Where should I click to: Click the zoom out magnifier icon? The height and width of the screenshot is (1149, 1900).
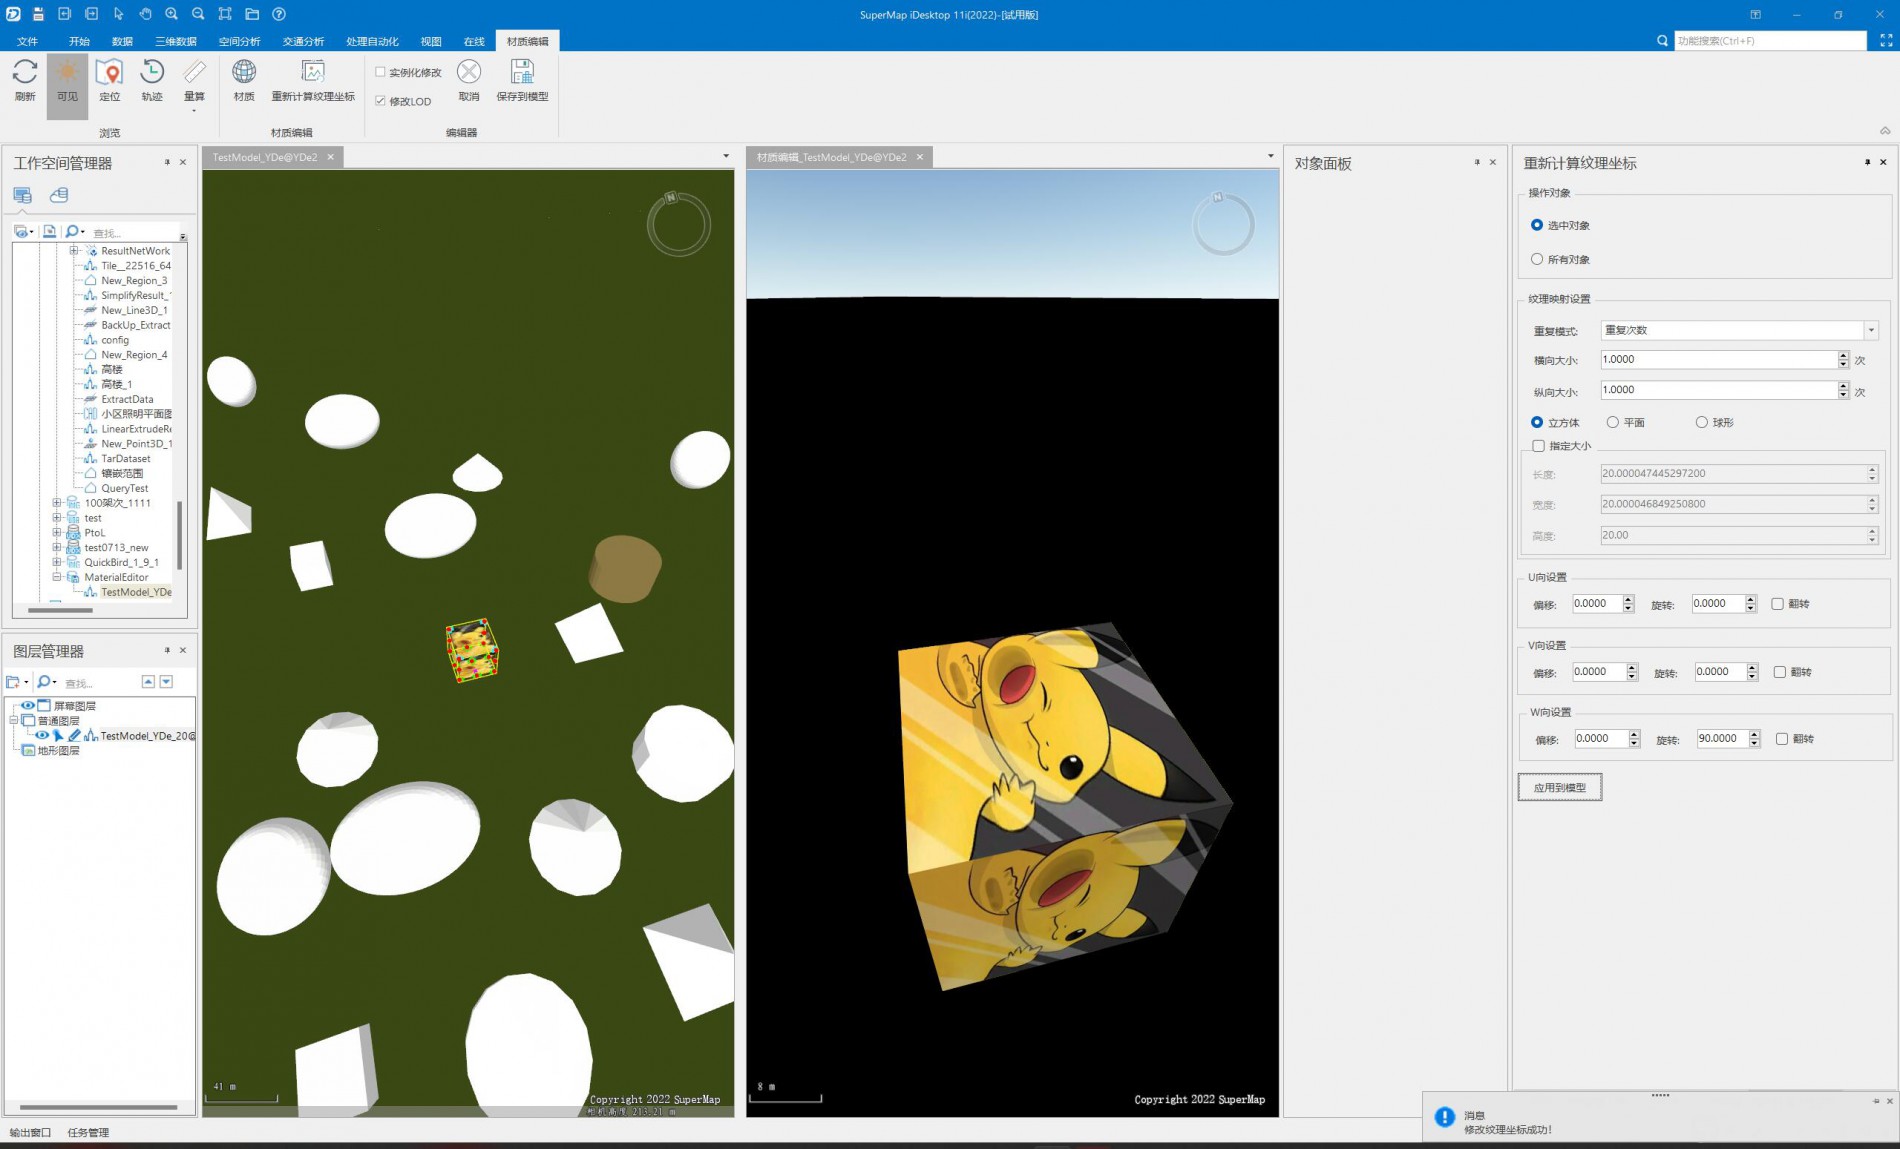pos(198,14)
